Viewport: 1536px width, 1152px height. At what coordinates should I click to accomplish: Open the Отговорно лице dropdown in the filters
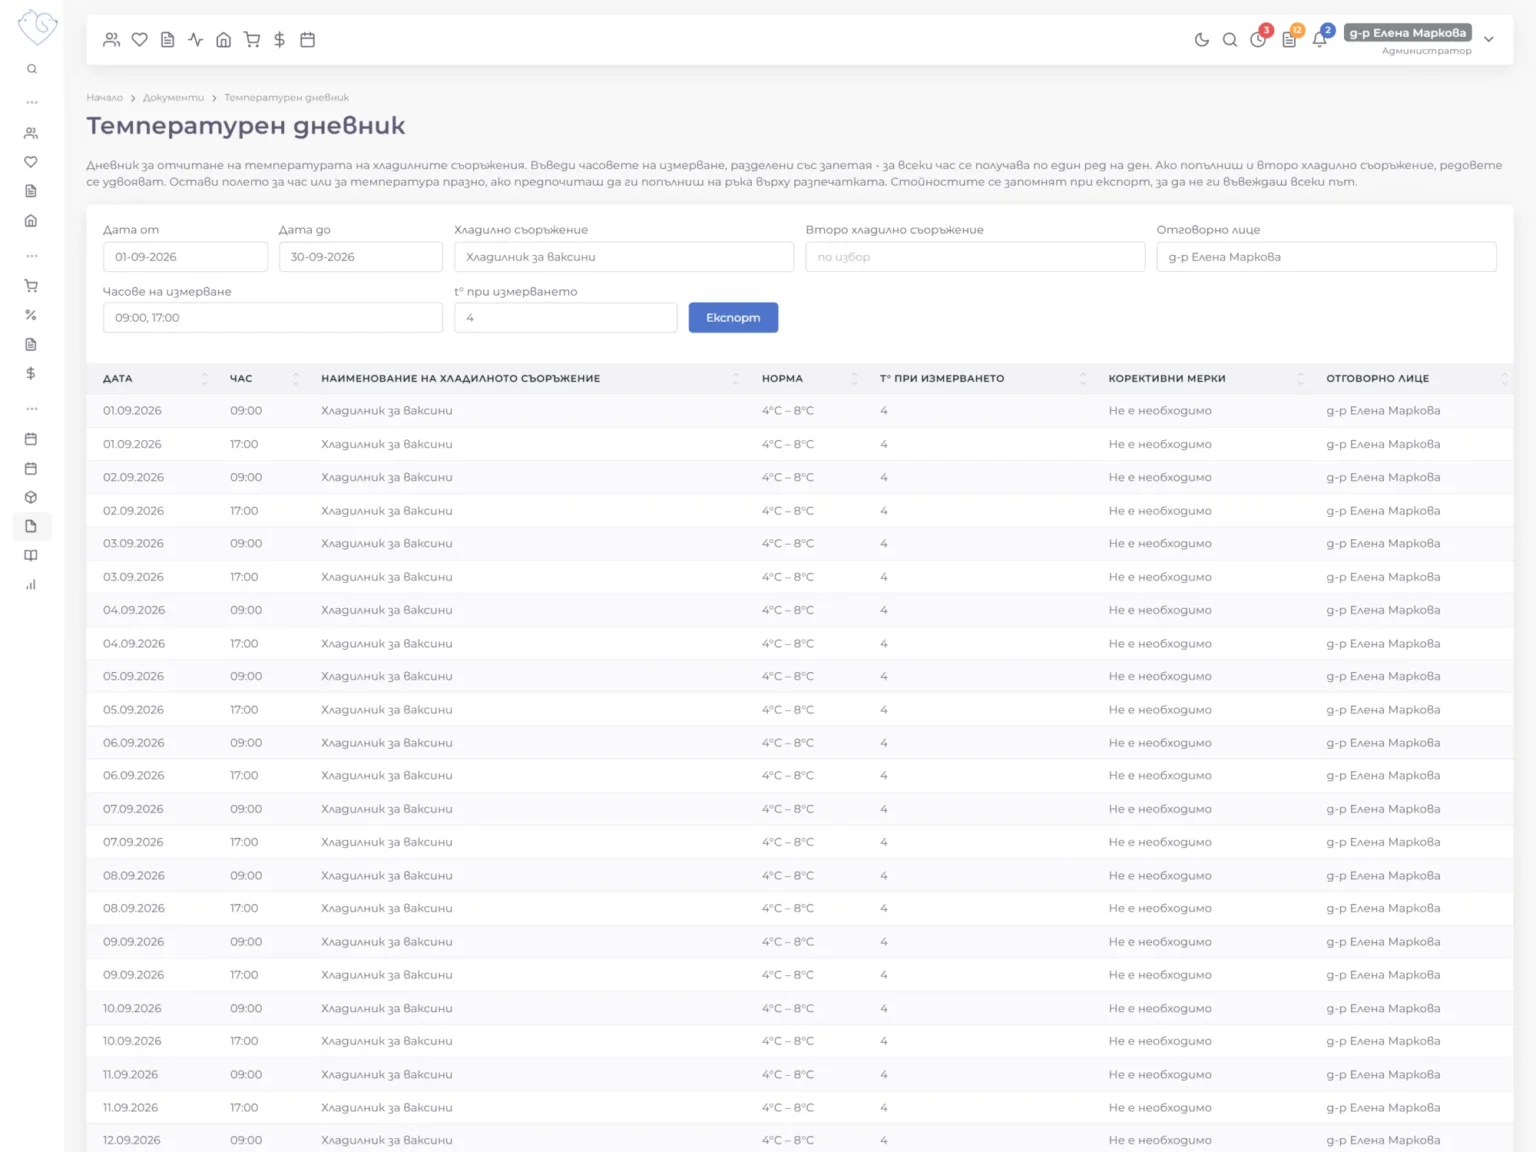pyautogui.click(x=1326, y=257)
